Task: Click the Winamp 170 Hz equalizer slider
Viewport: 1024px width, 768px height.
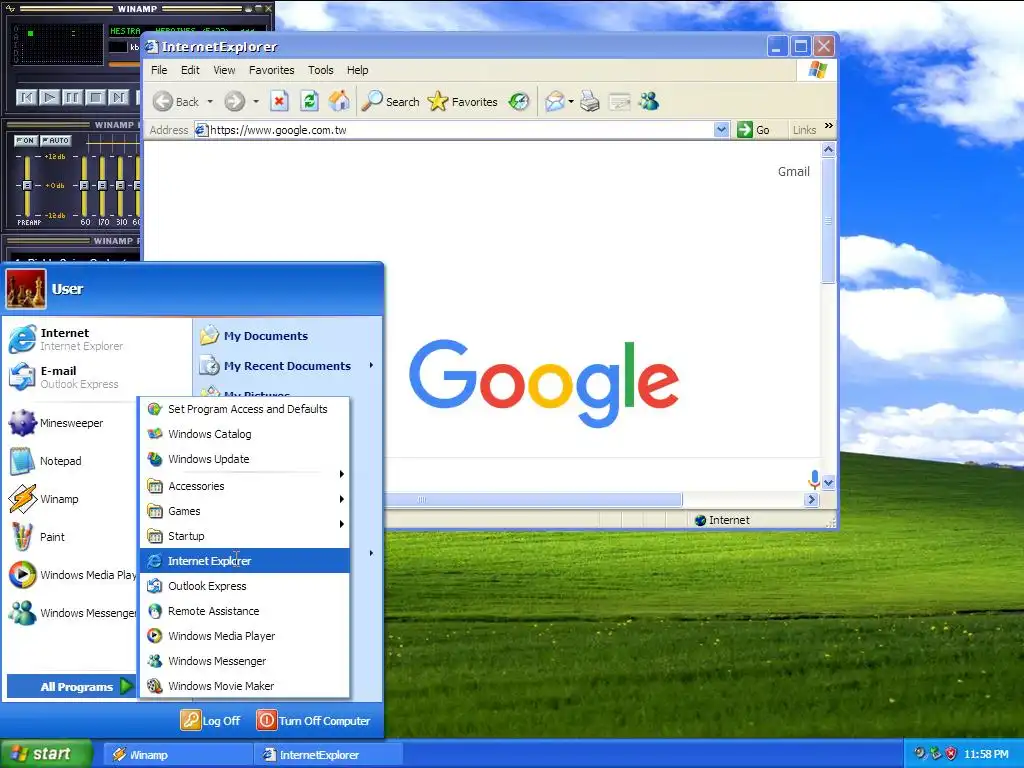Action: point(102,185)
